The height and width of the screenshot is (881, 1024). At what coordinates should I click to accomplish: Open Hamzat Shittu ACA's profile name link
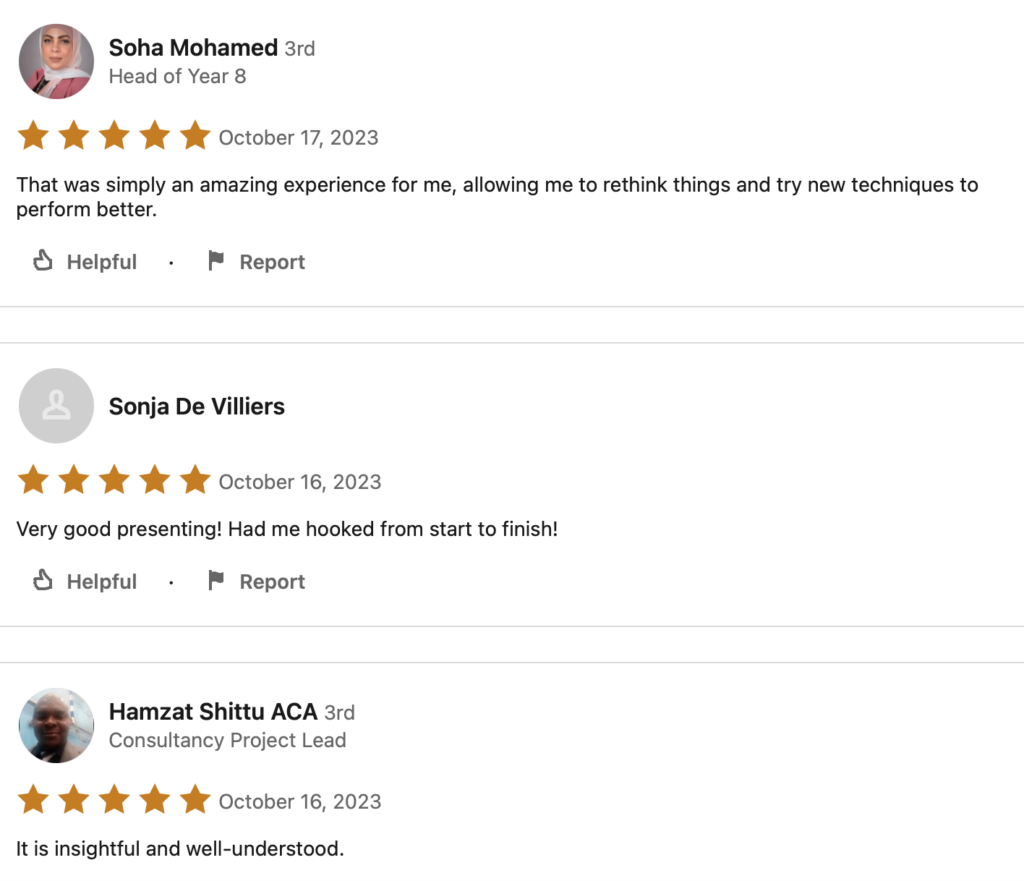(x=213, y=712)
